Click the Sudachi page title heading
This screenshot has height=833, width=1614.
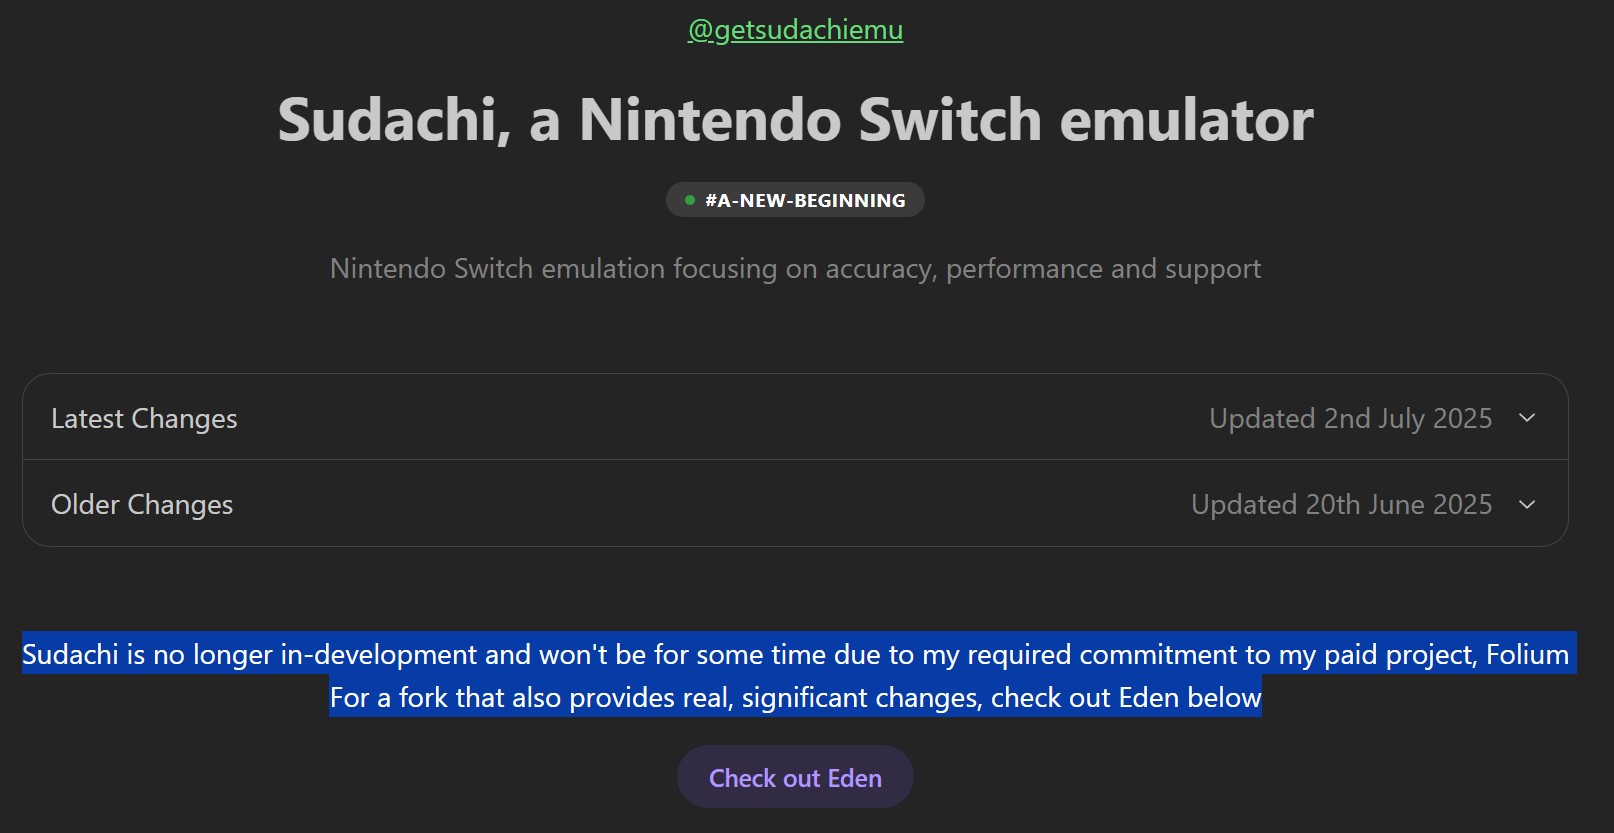(795, 119)
